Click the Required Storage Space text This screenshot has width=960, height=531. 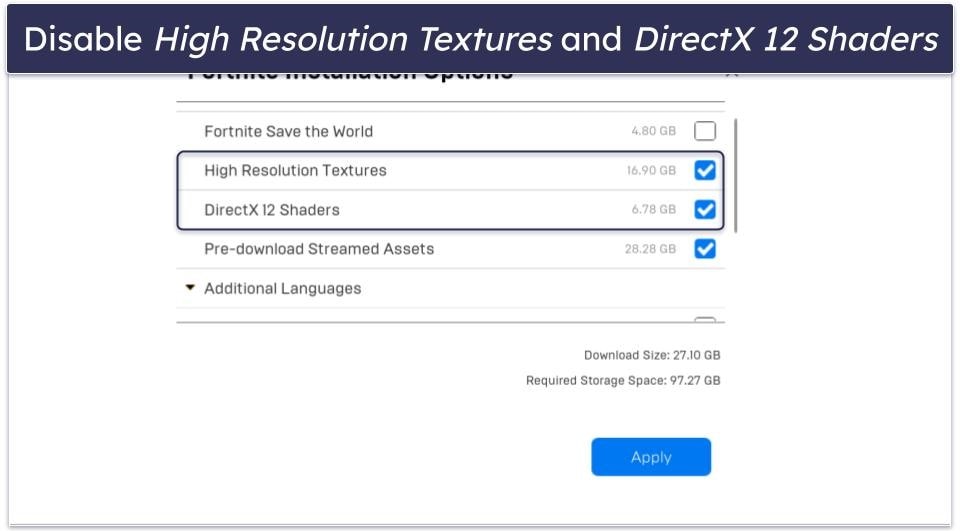pos(623,381)
